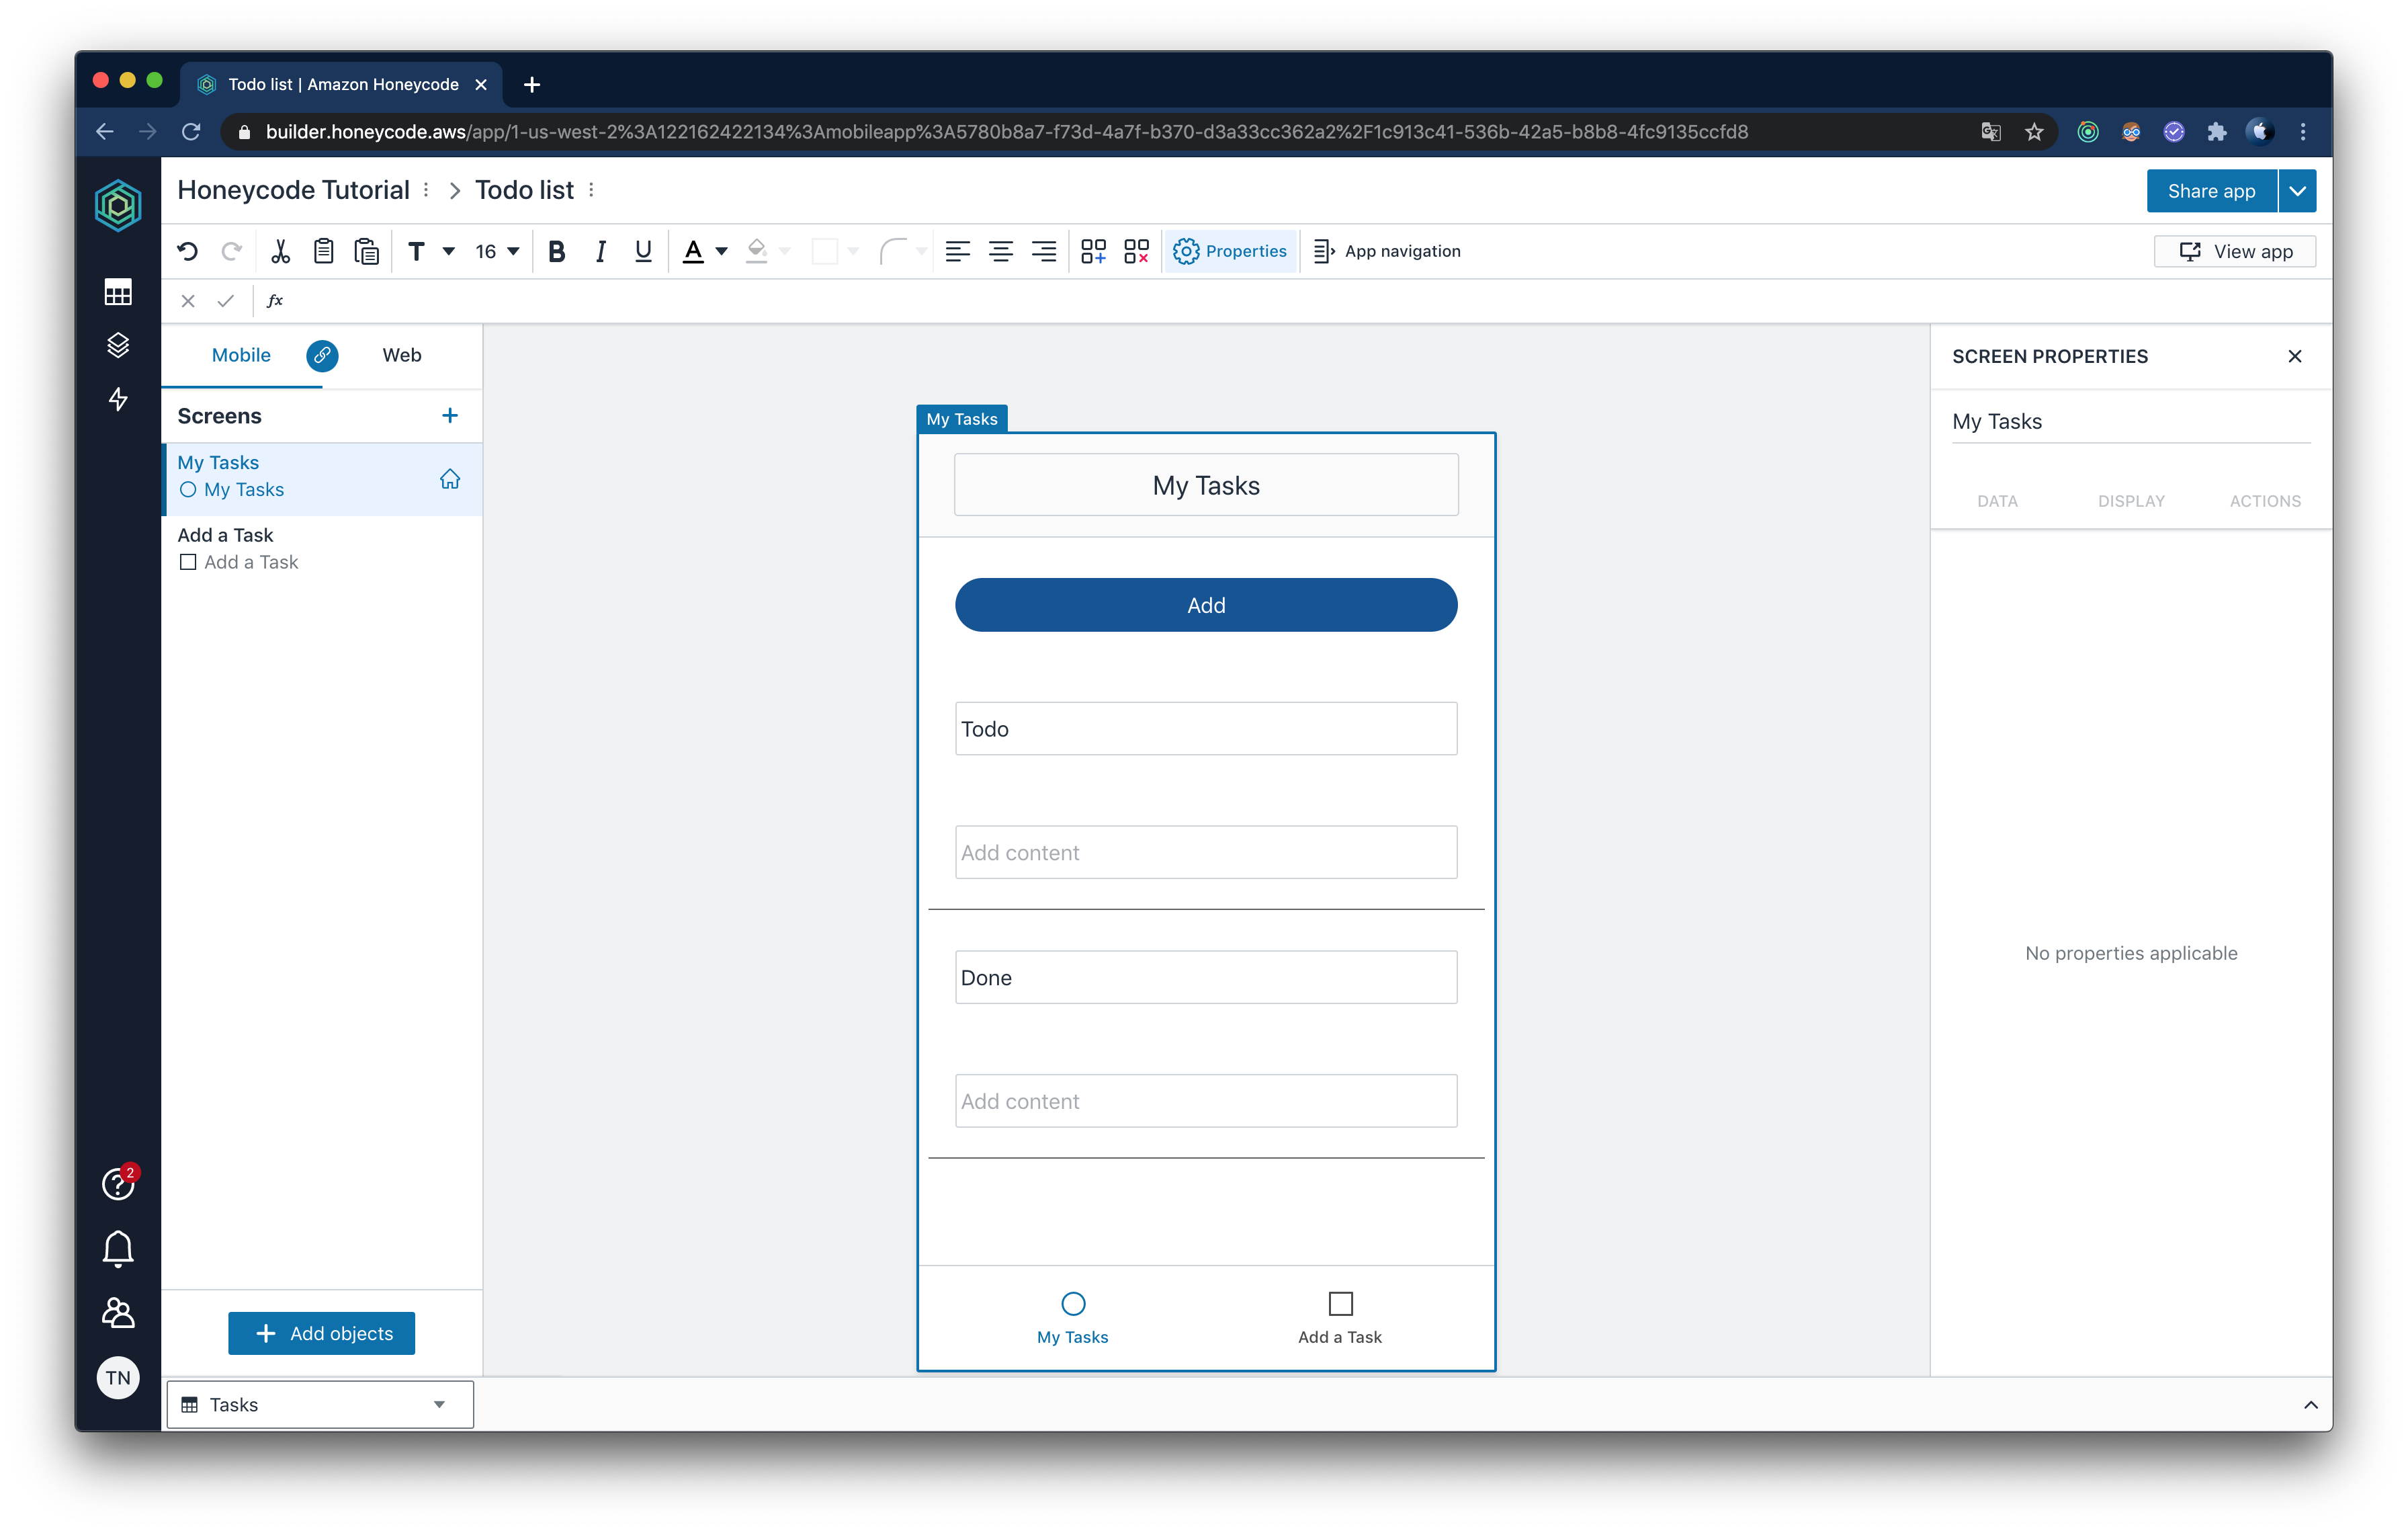Open the ACTIONS properties tab
2408x1531 pixels.
[x=2265, y=501]
